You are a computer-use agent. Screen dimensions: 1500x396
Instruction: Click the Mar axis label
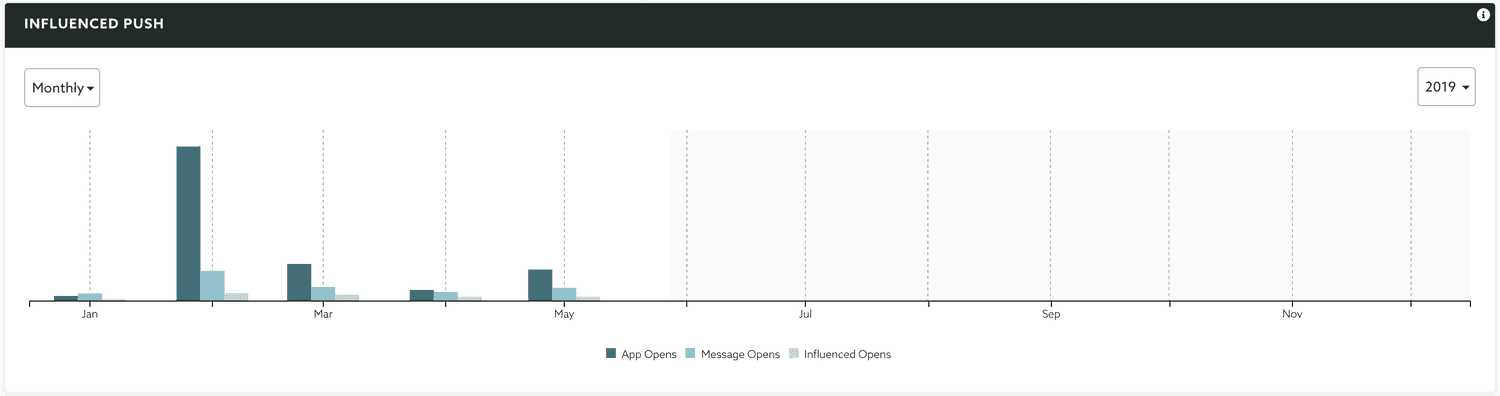click(x=323, y=315)
